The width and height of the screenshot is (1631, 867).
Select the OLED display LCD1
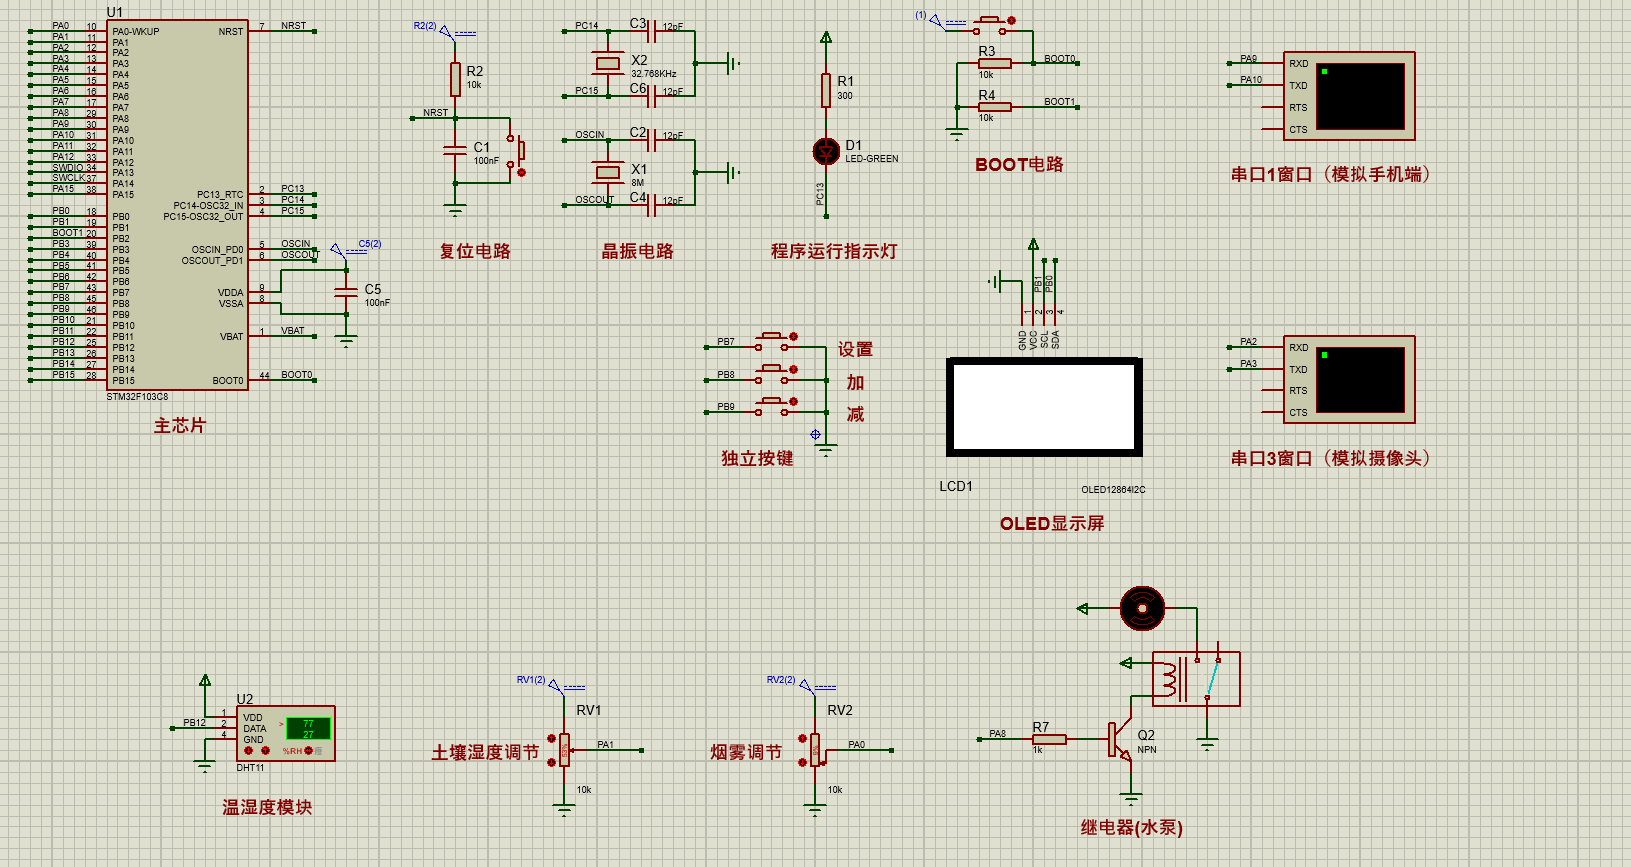[1044, 406]
